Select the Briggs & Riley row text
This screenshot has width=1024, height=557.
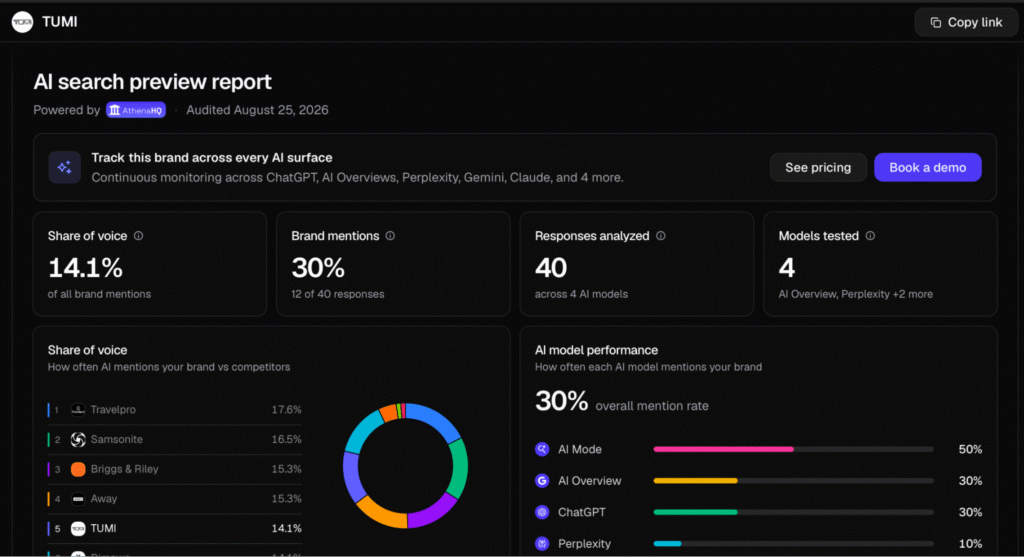(x=125, y=469)
